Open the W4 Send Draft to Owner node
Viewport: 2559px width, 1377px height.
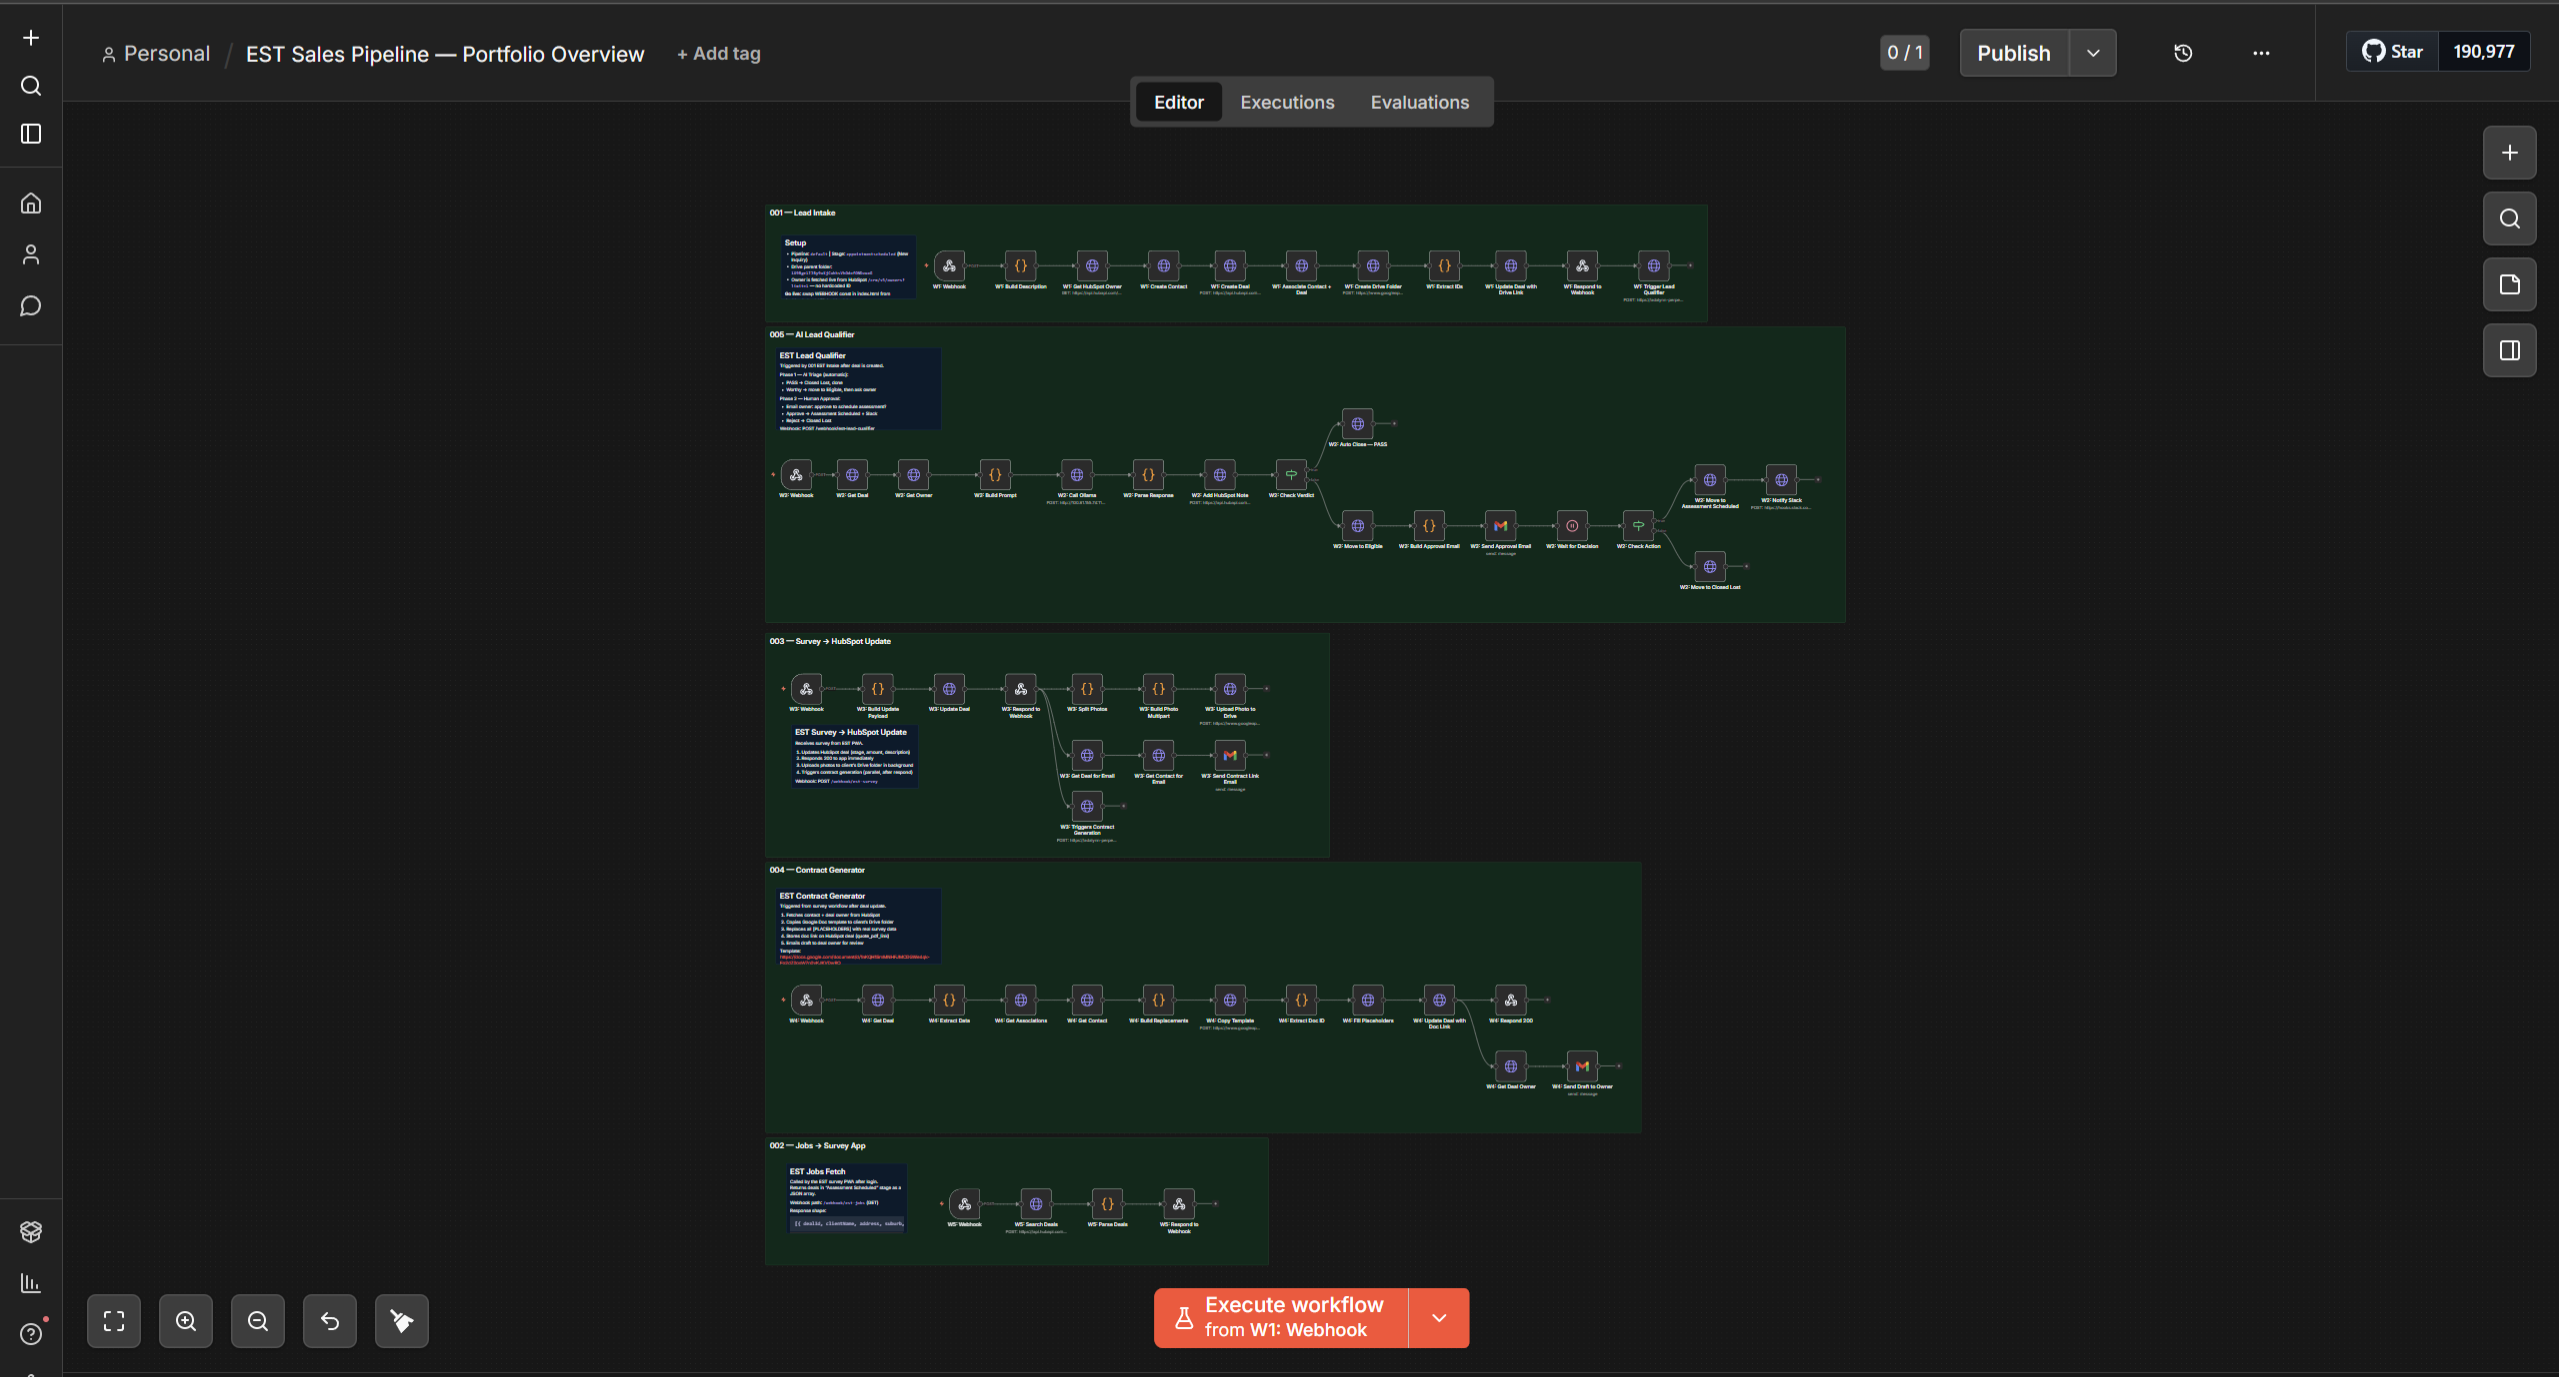tap(1582, 1067)
